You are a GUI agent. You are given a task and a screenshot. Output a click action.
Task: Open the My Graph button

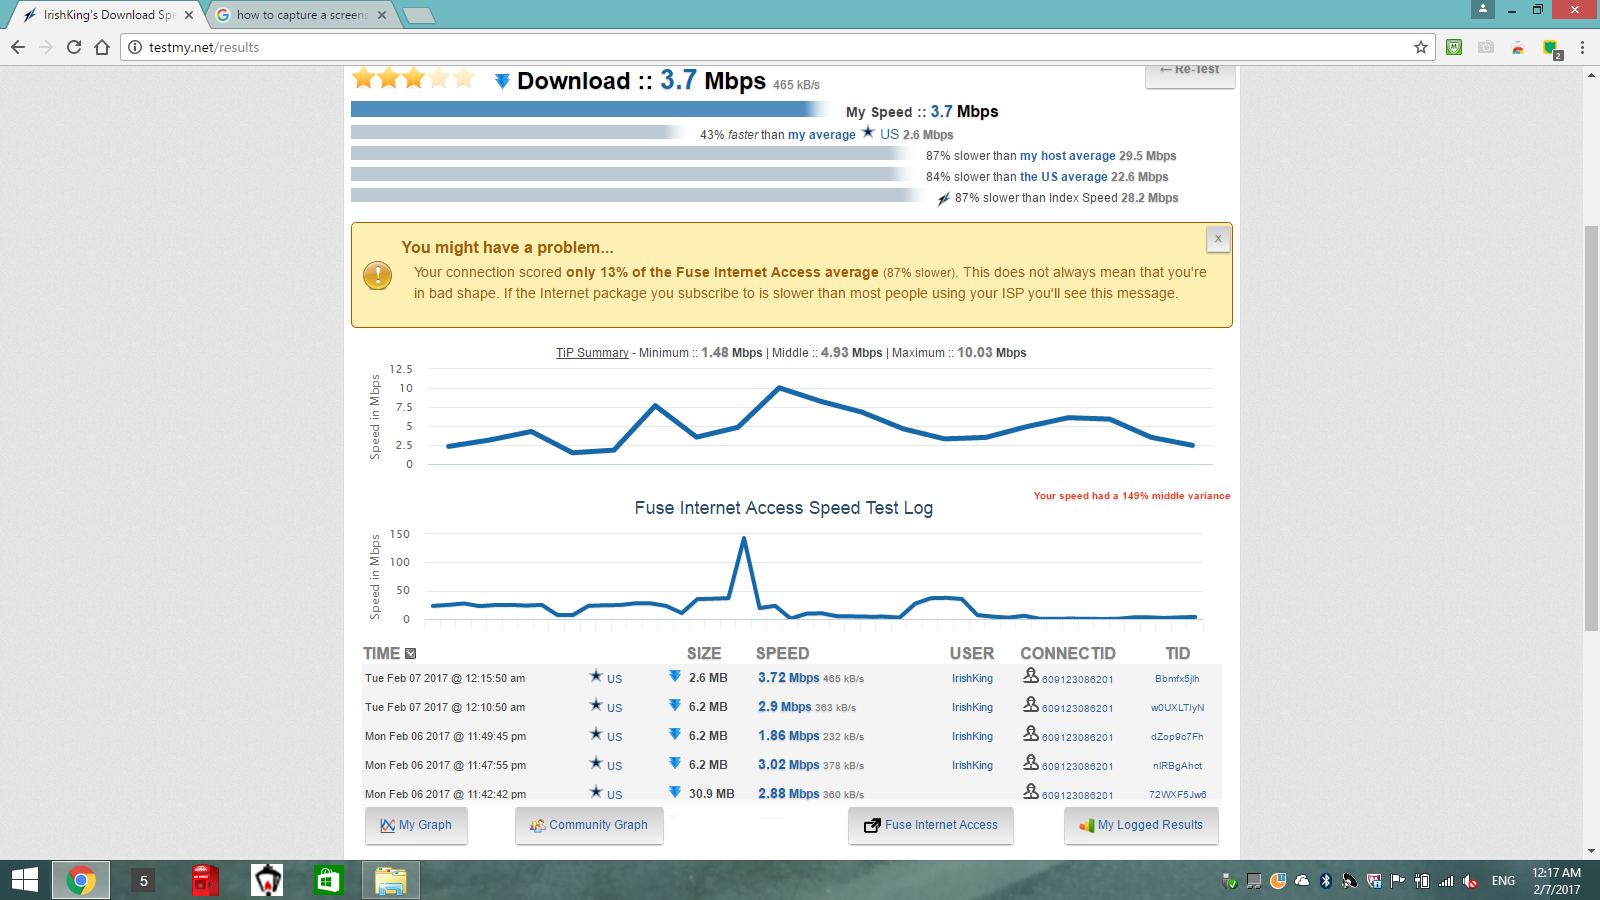[x=416, y=826]
